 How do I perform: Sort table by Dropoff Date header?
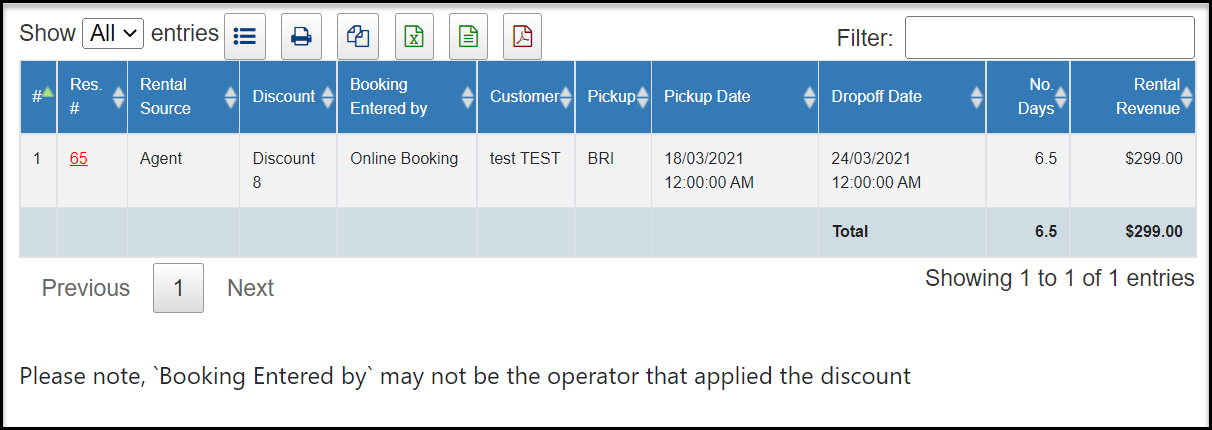[902, 97]
